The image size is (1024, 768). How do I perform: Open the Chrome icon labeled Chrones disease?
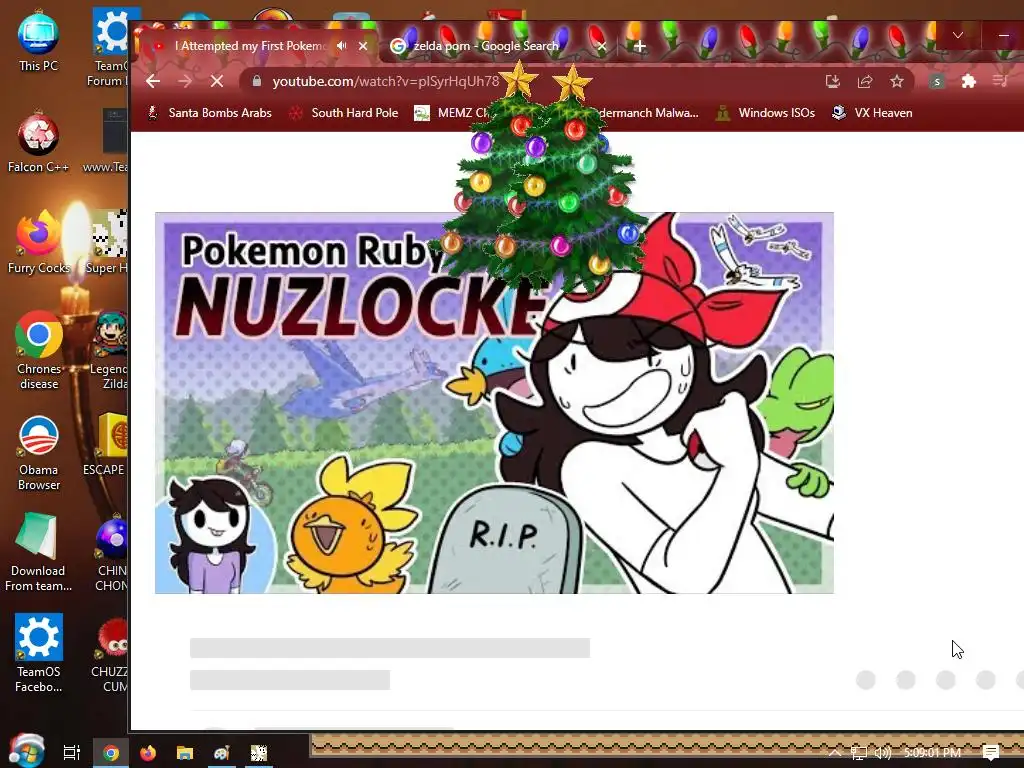[38, 351]
